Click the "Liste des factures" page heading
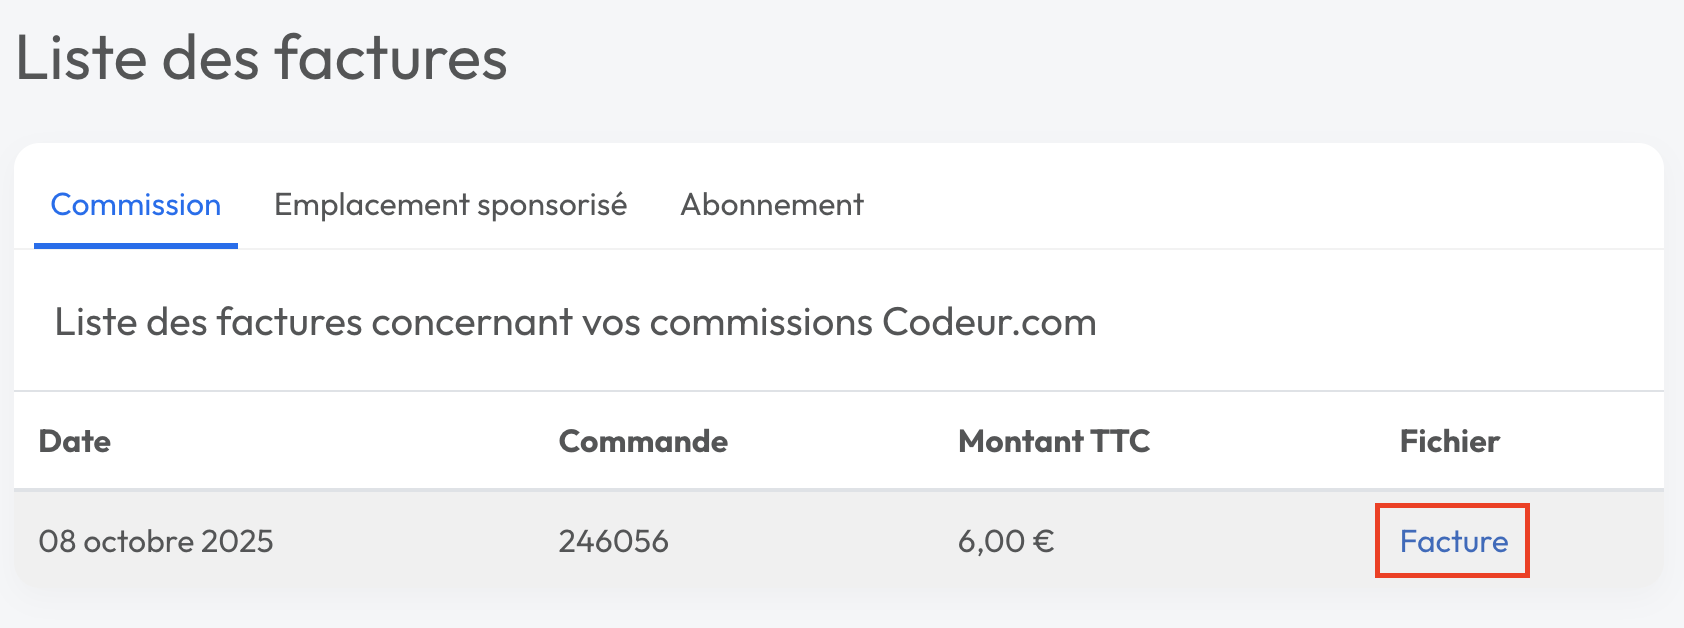The width and height of the screenshot is (1684, 628). tap(262, 58)
